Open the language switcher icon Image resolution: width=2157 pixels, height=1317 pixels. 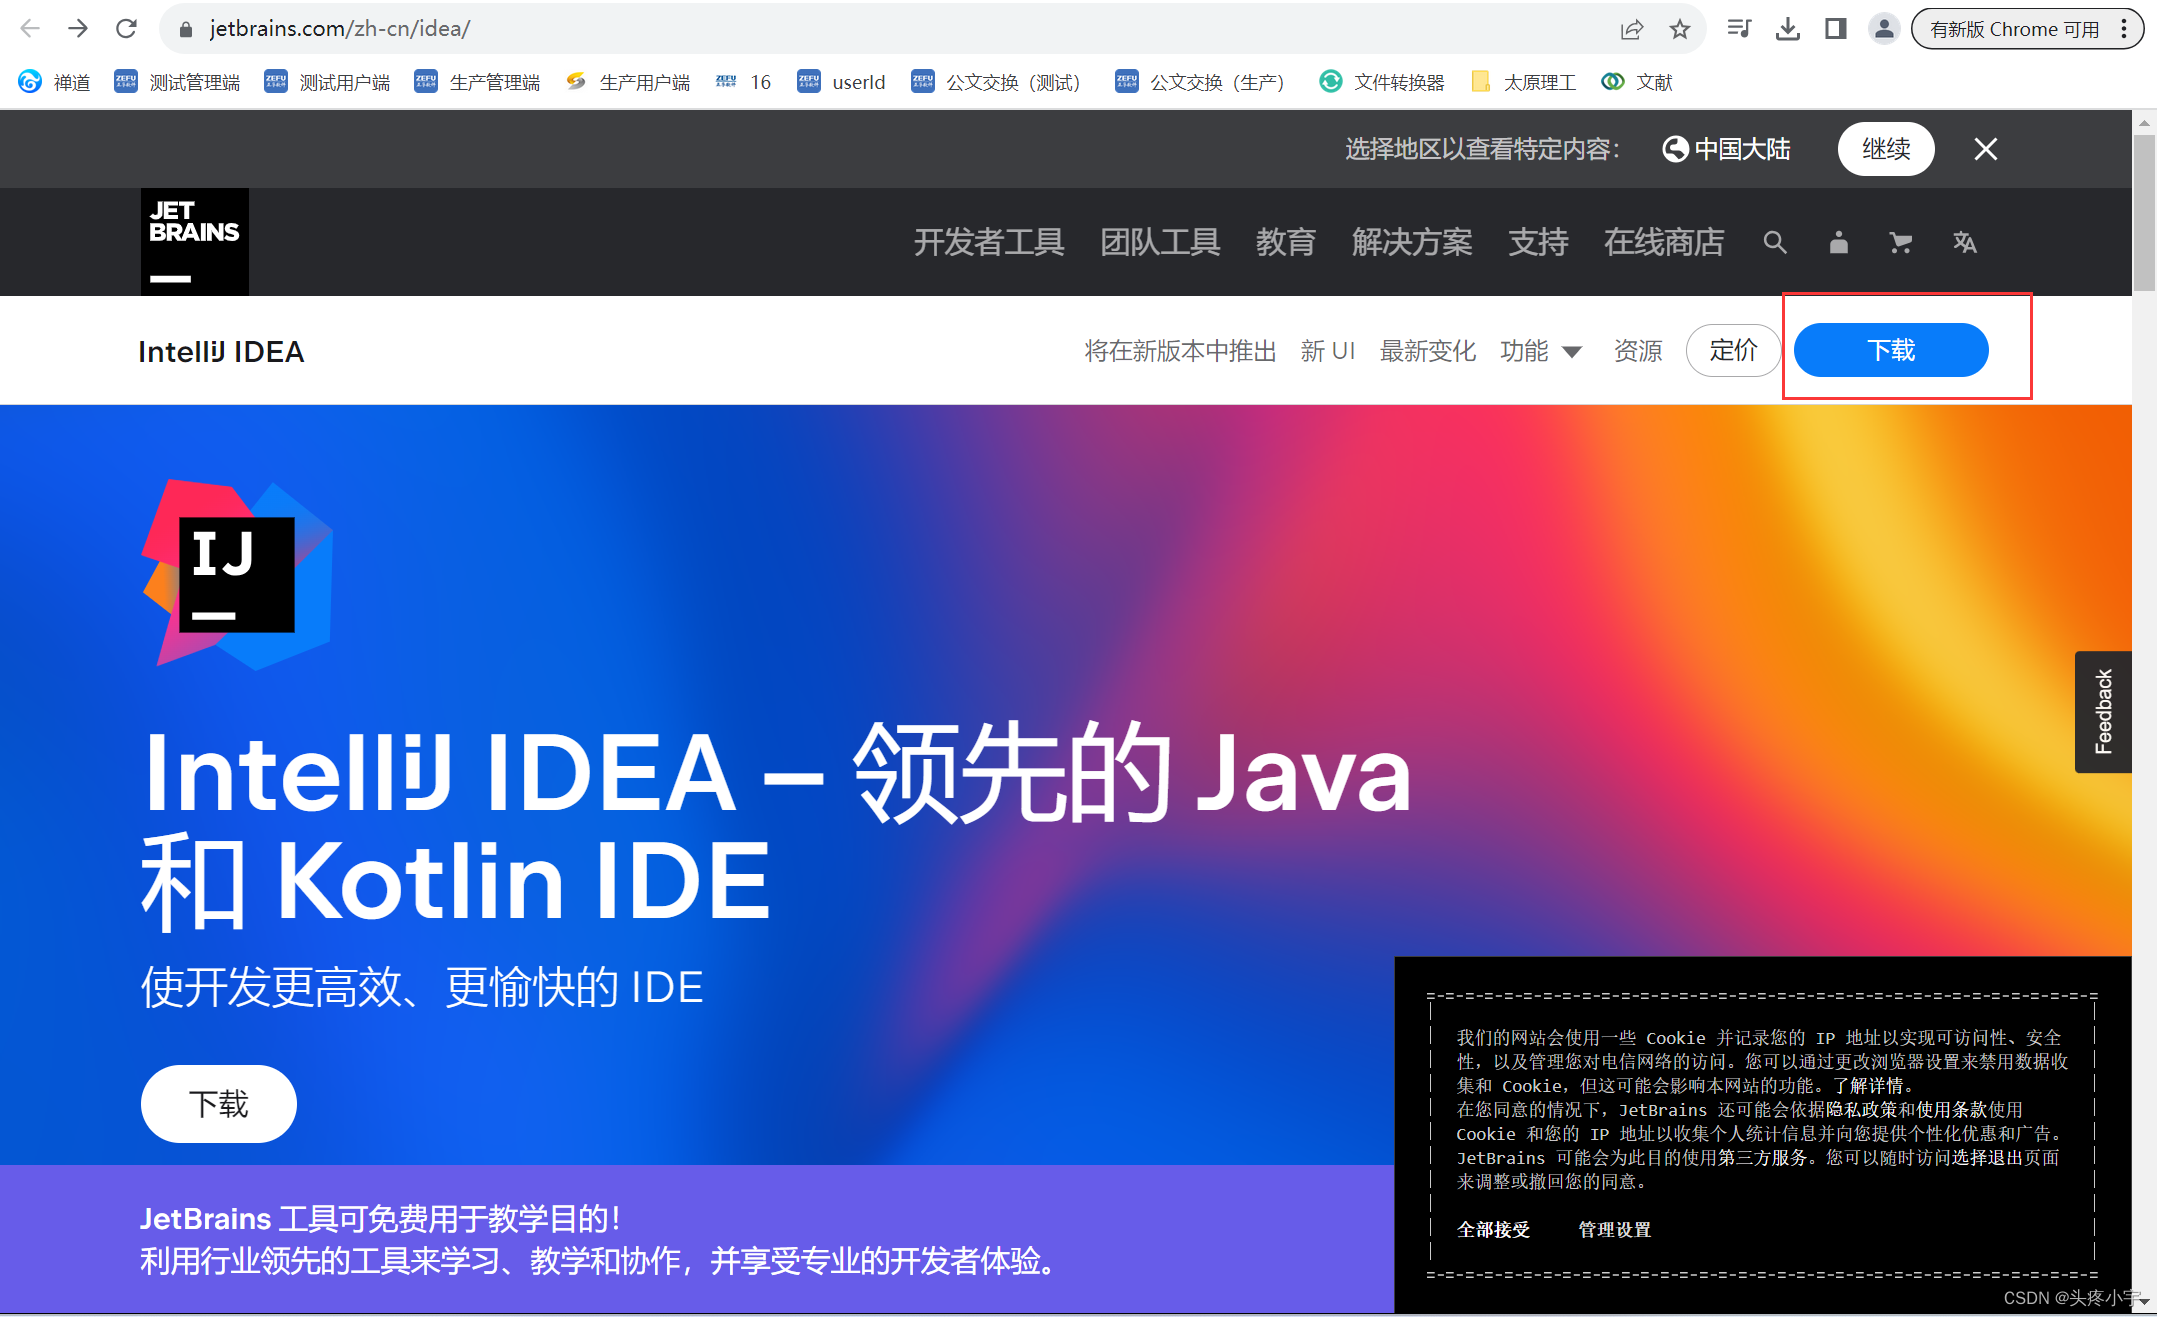click(x=1964, y=242)
